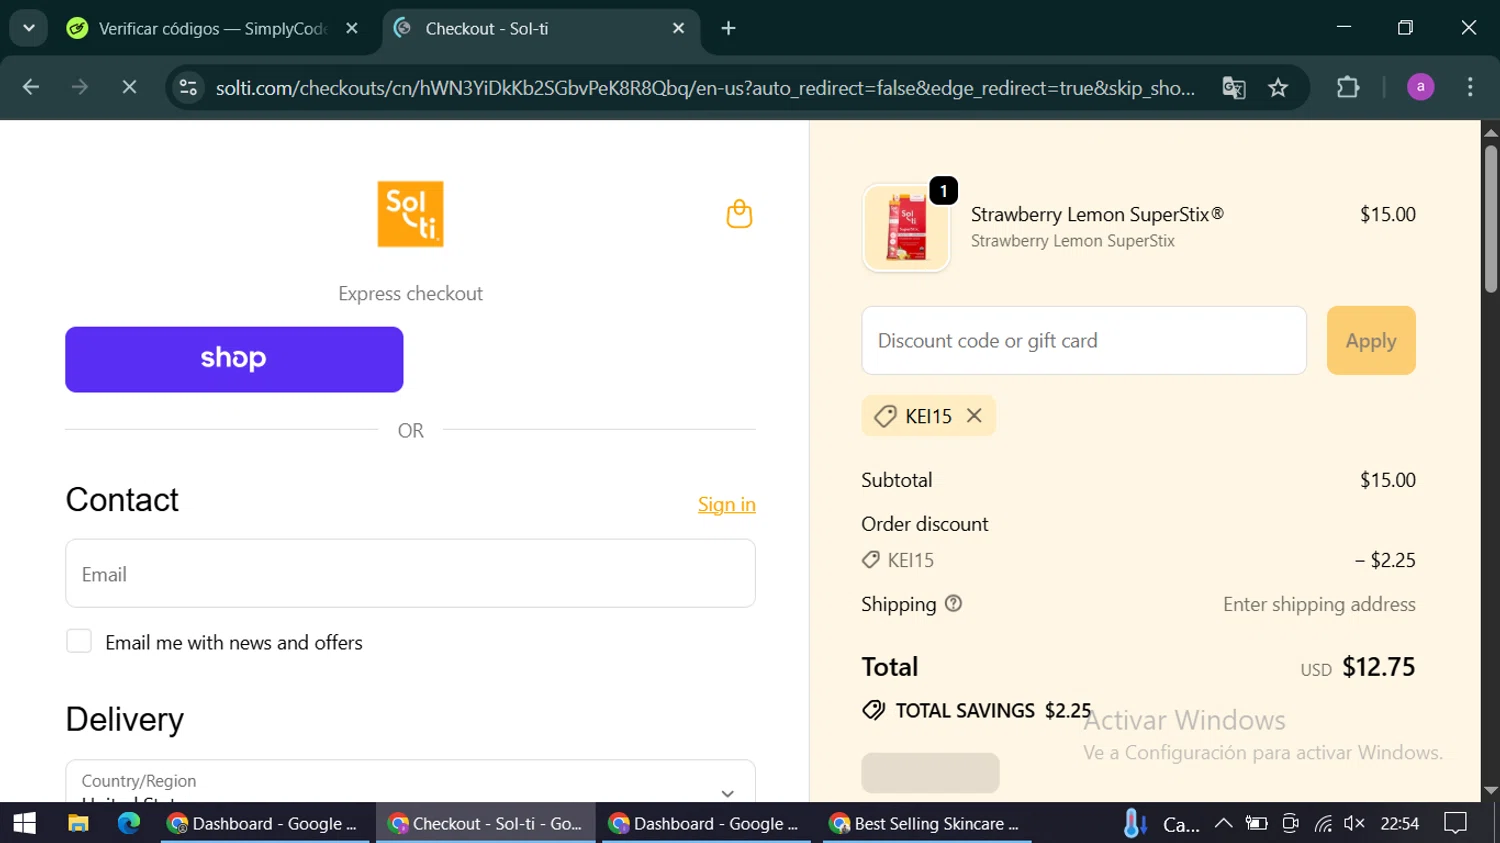
Task: Go back to the previous page
Action: (x=31, y=88)
